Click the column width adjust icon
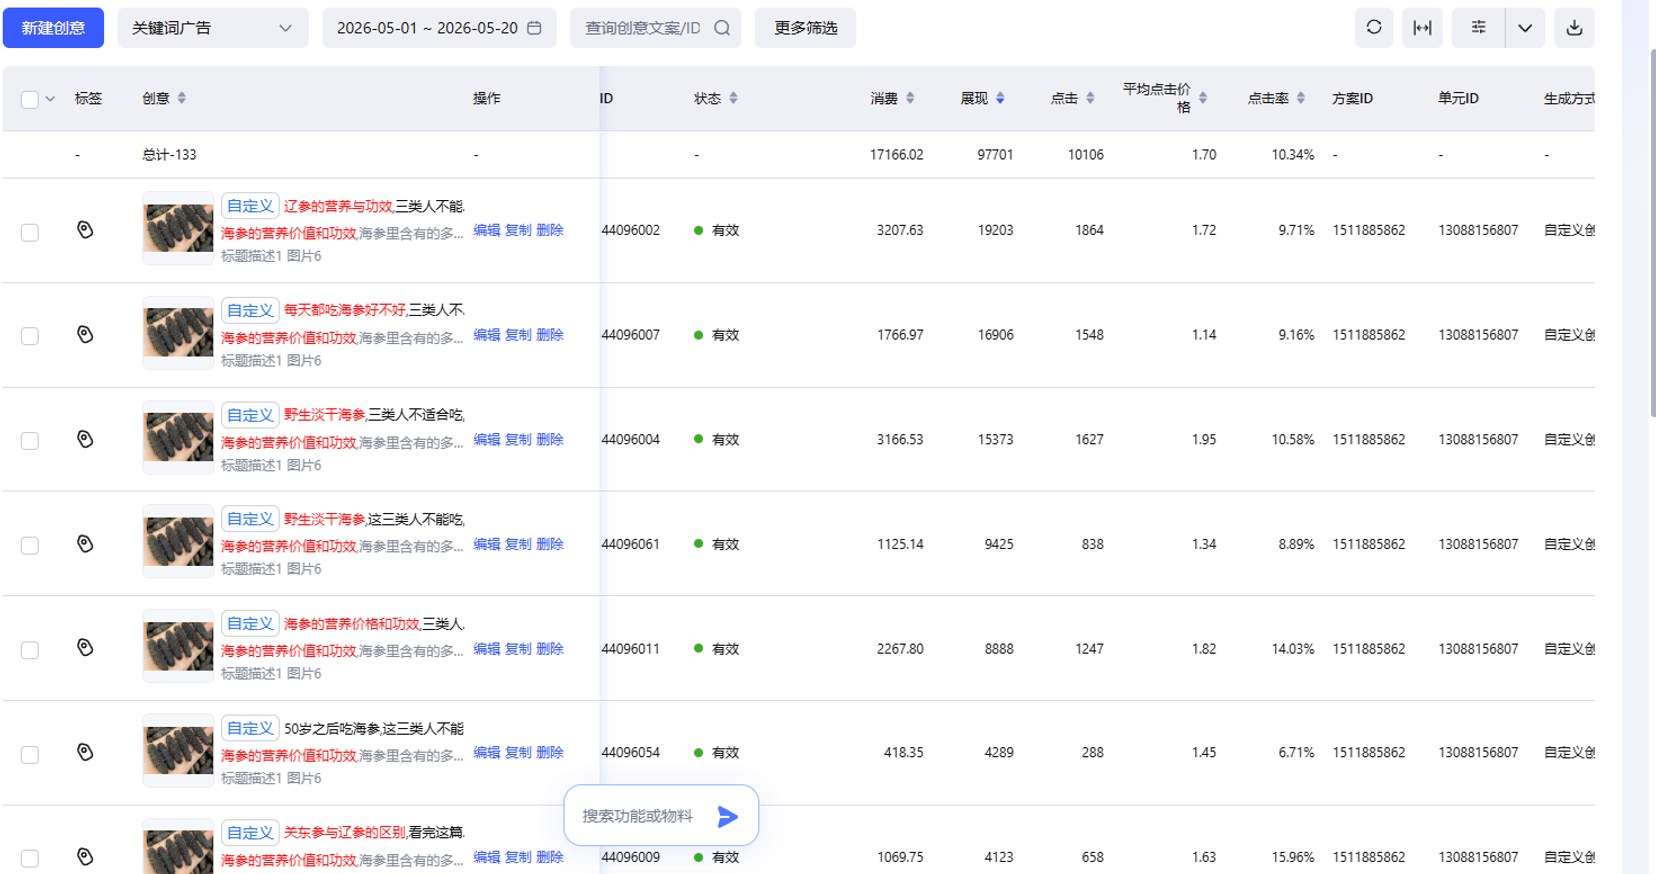 (x=1422, y=28)
